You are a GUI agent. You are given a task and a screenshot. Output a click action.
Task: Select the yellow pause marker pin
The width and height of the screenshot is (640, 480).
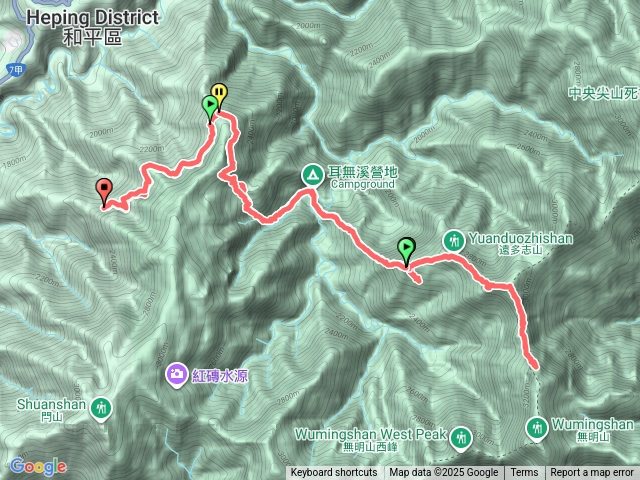pos(219,97)
